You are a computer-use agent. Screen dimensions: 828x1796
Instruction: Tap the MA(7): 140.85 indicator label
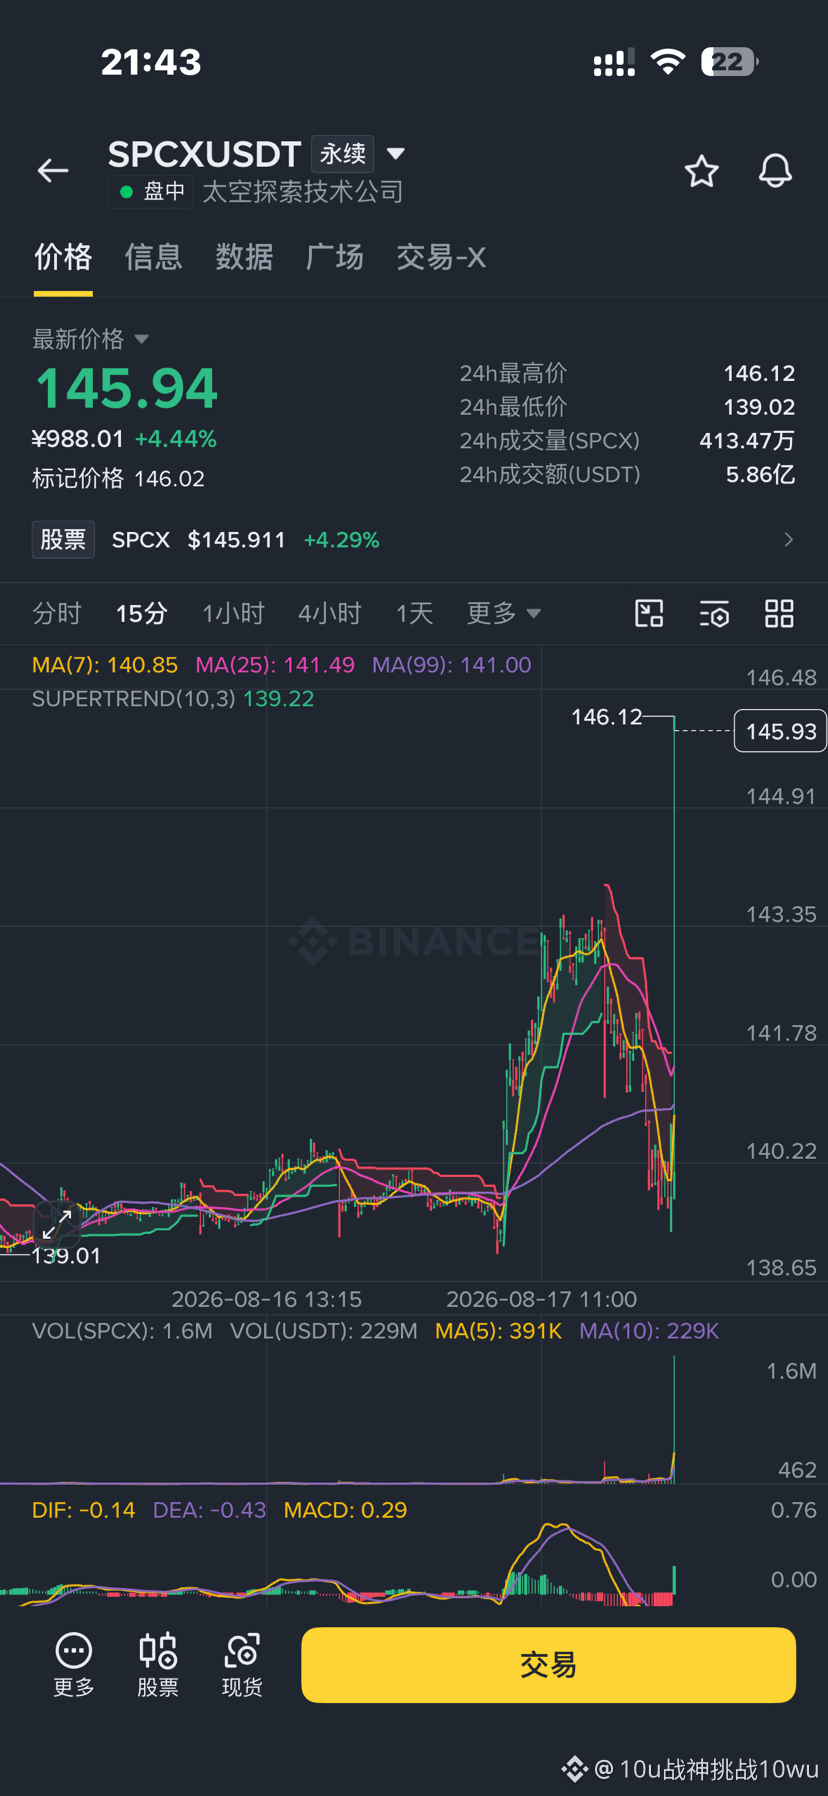[105, 665]
